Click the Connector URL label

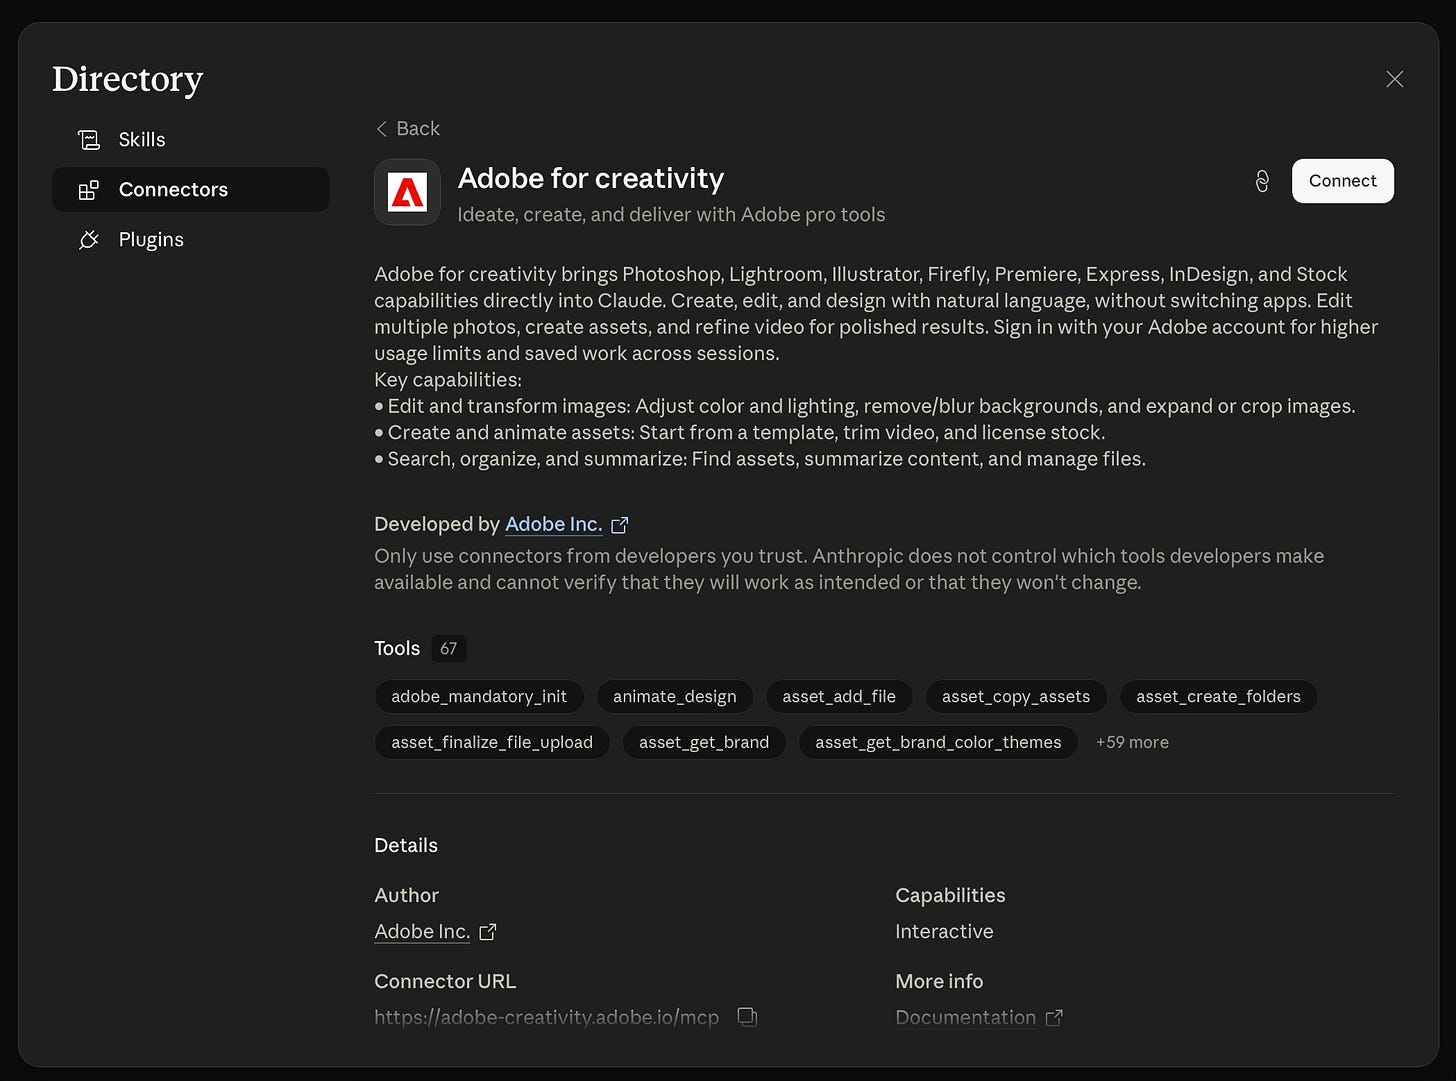[x=445, y=981]
